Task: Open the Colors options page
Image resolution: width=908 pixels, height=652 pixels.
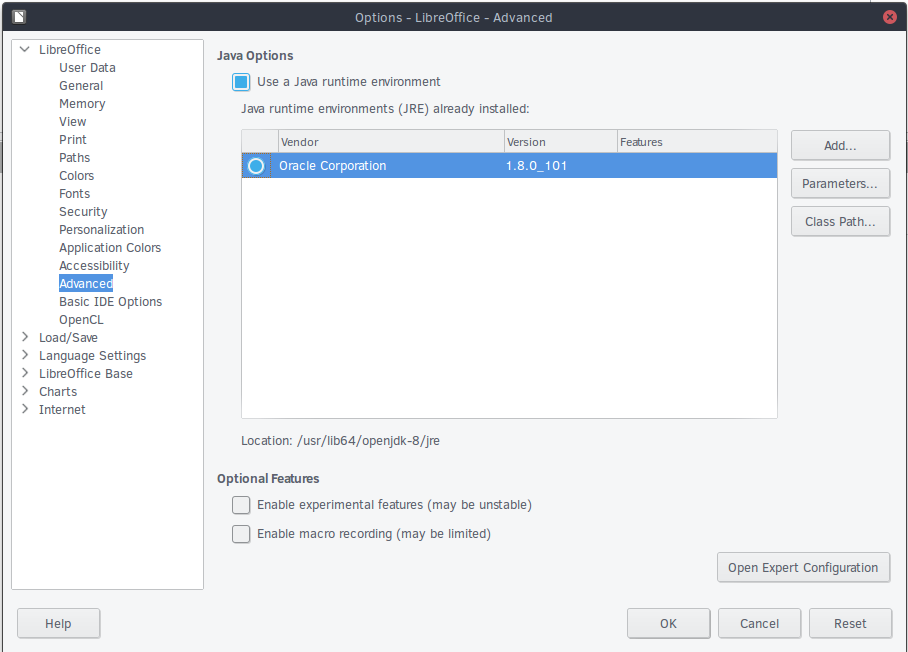Action: [x=76, y=175]
